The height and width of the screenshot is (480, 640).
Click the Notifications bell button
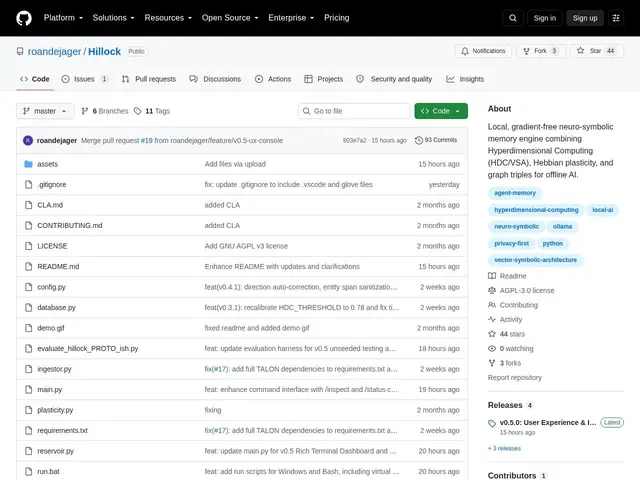pos(483,51)
